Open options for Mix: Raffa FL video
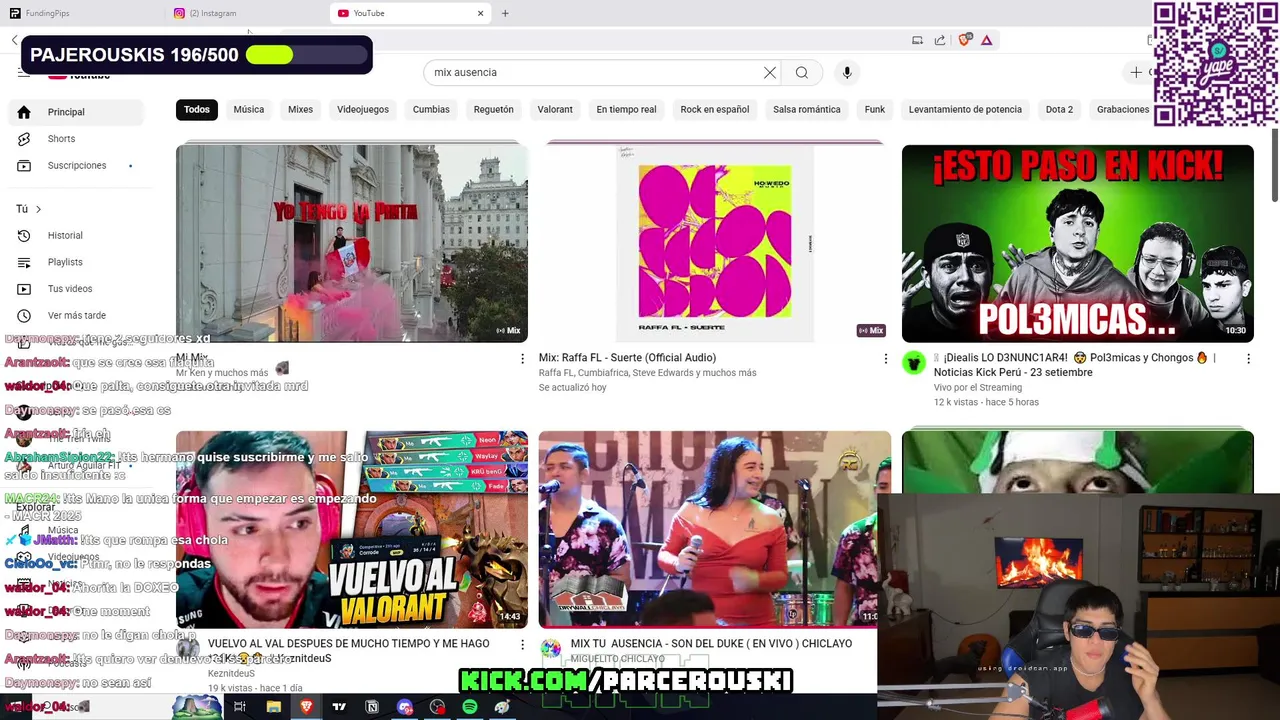The width and height of the screenshot is (1280, 720). pyautogui.click(x=885, y=358)
